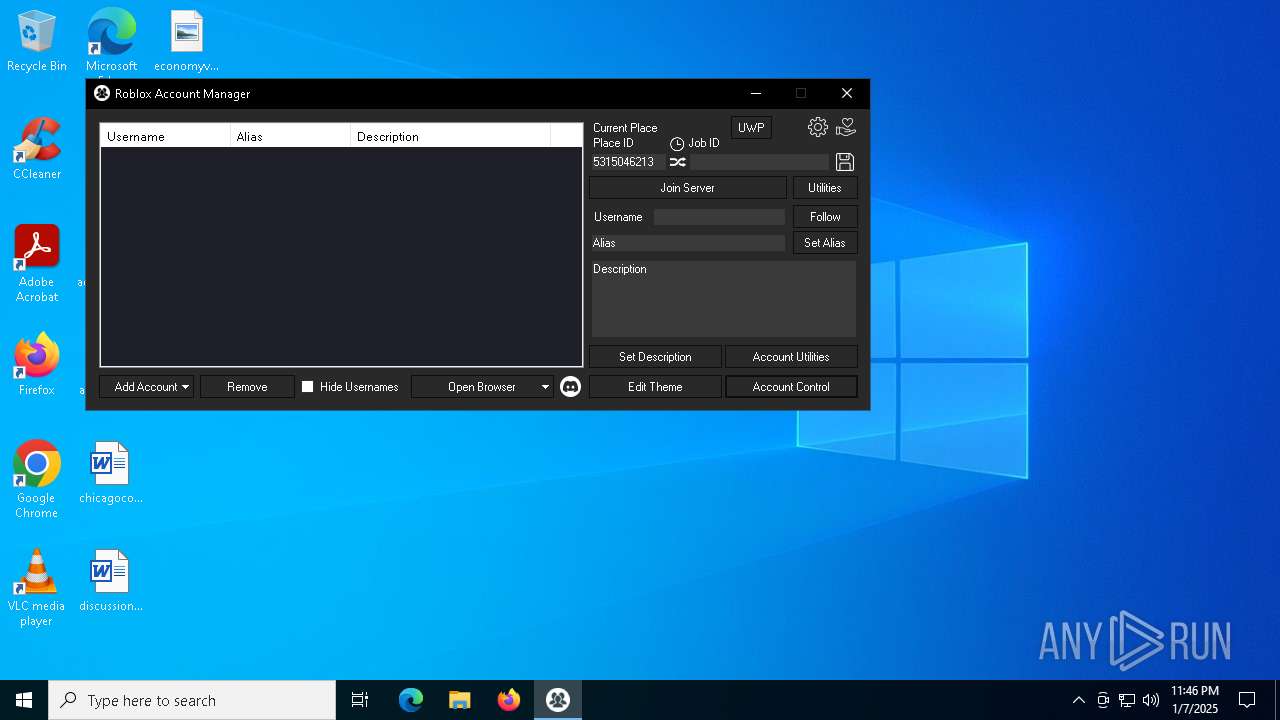Click the Join Server button
The image size is (1280, 720).
[x=688, y=188]
